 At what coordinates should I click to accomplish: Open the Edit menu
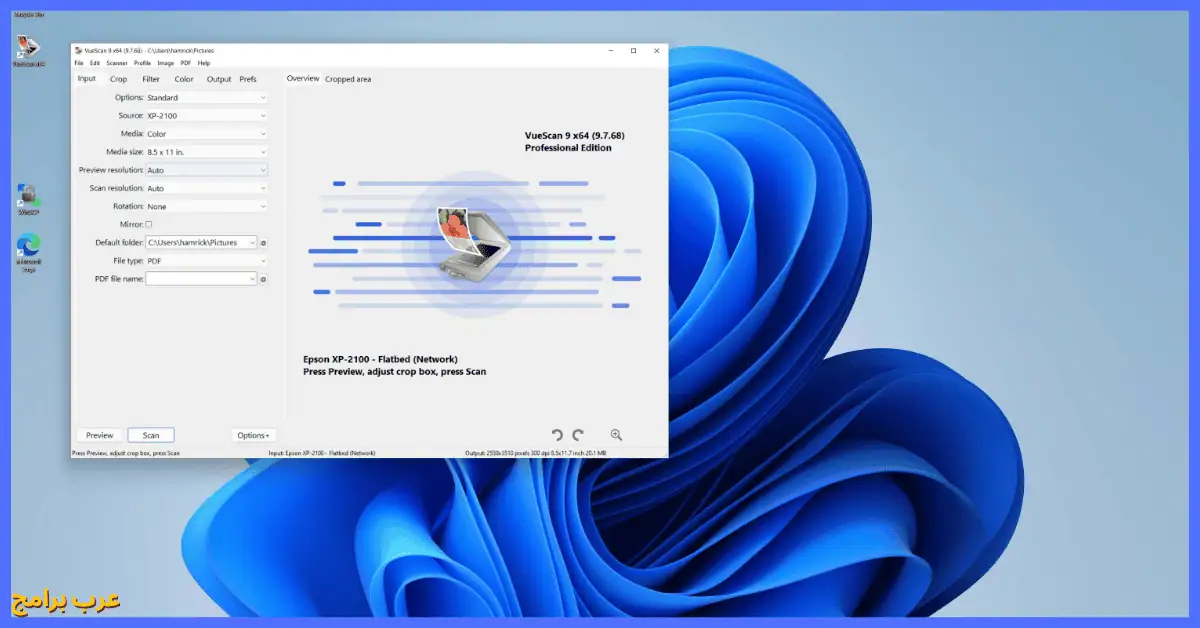point(95,63)
